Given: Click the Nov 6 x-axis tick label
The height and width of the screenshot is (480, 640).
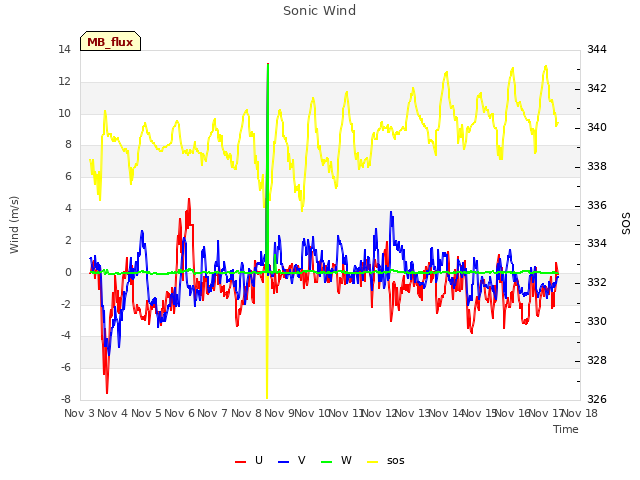Looking at the screenshot, I should pos(179,413).
